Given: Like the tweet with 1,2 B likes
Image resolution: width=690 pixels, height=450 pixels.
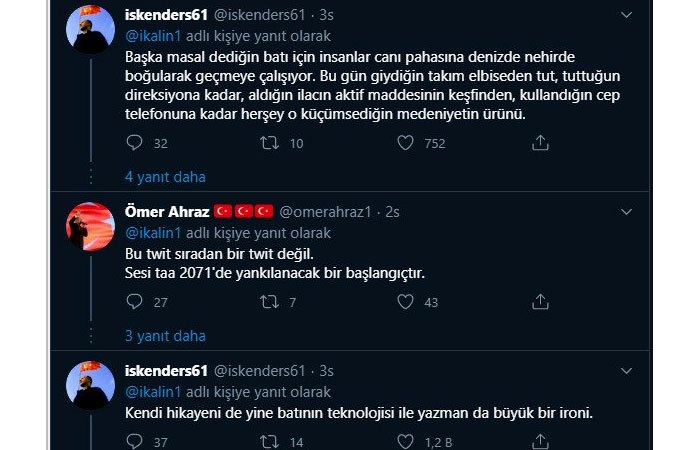Looking at the screenshot, I should click(x=405, y=441).
